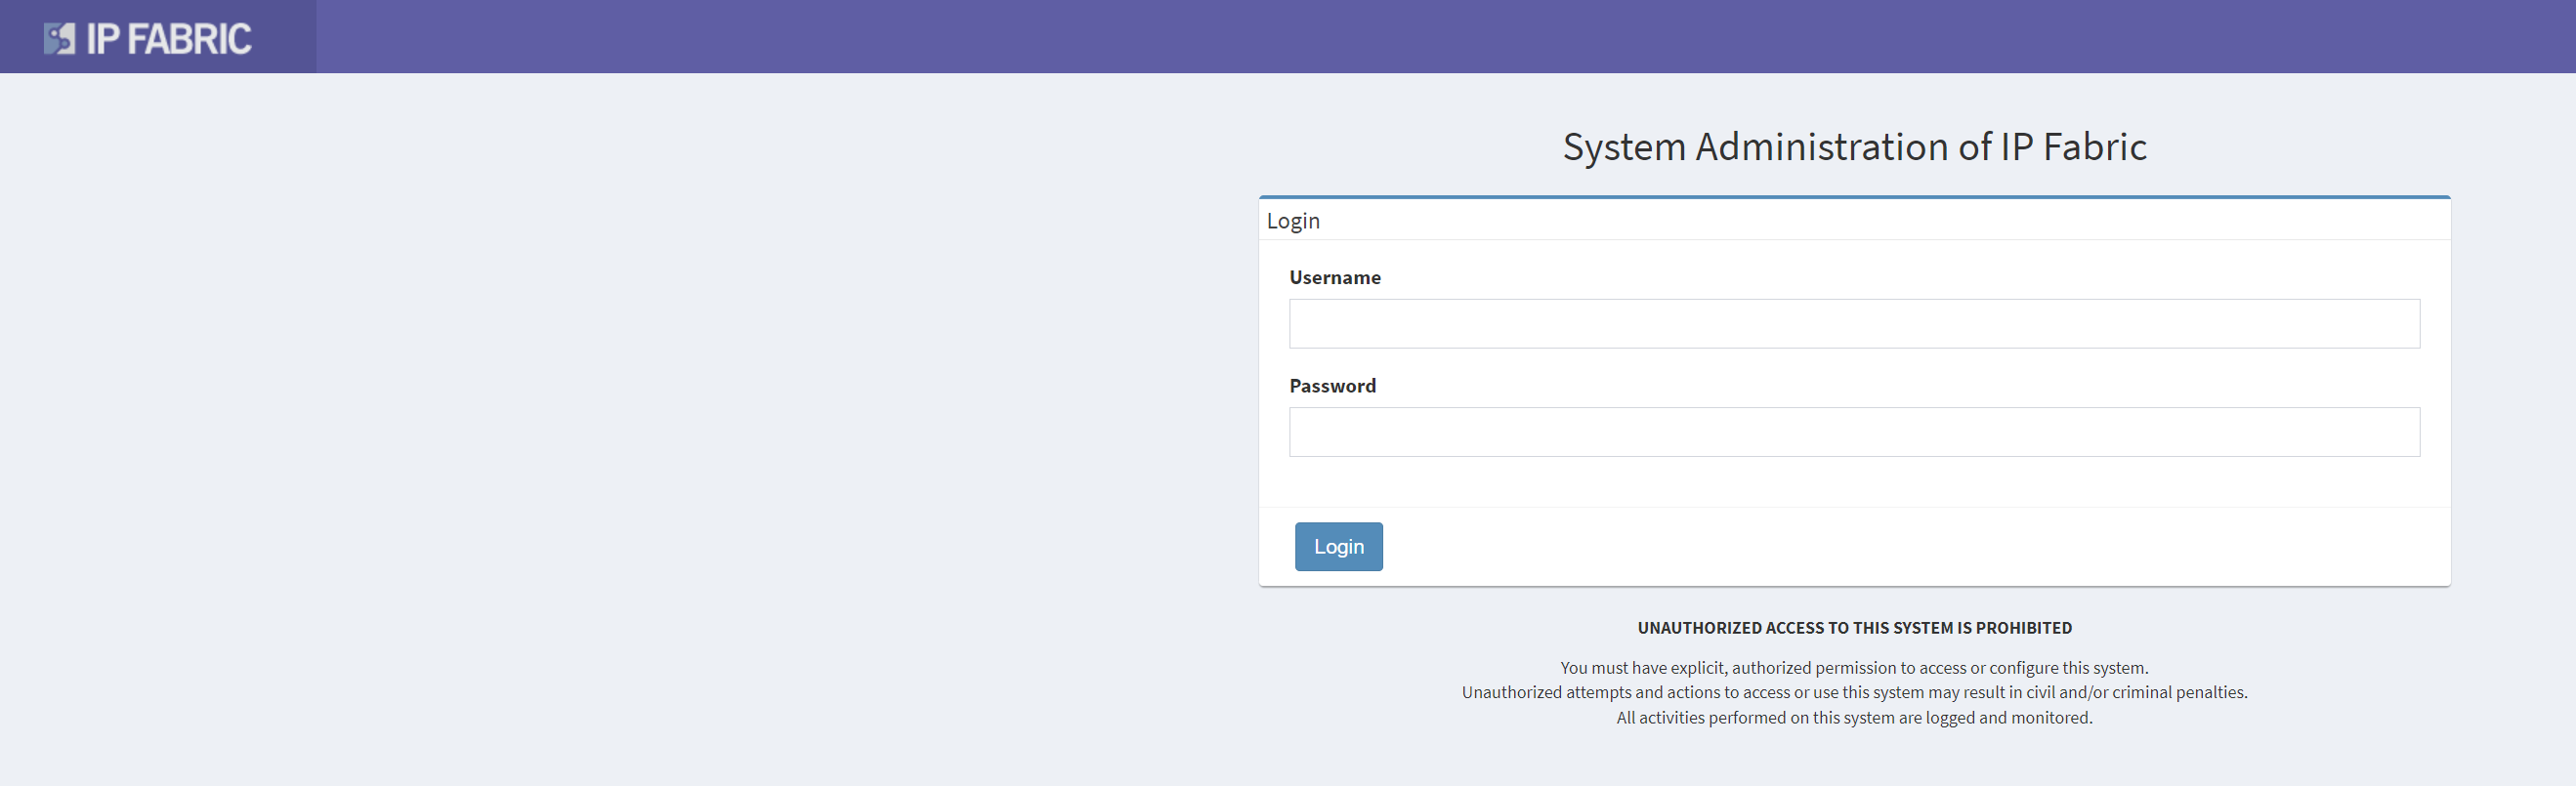Click the line about civil and/or criminal penalties
This screenshot has height=786, width=2576.
1854,692
